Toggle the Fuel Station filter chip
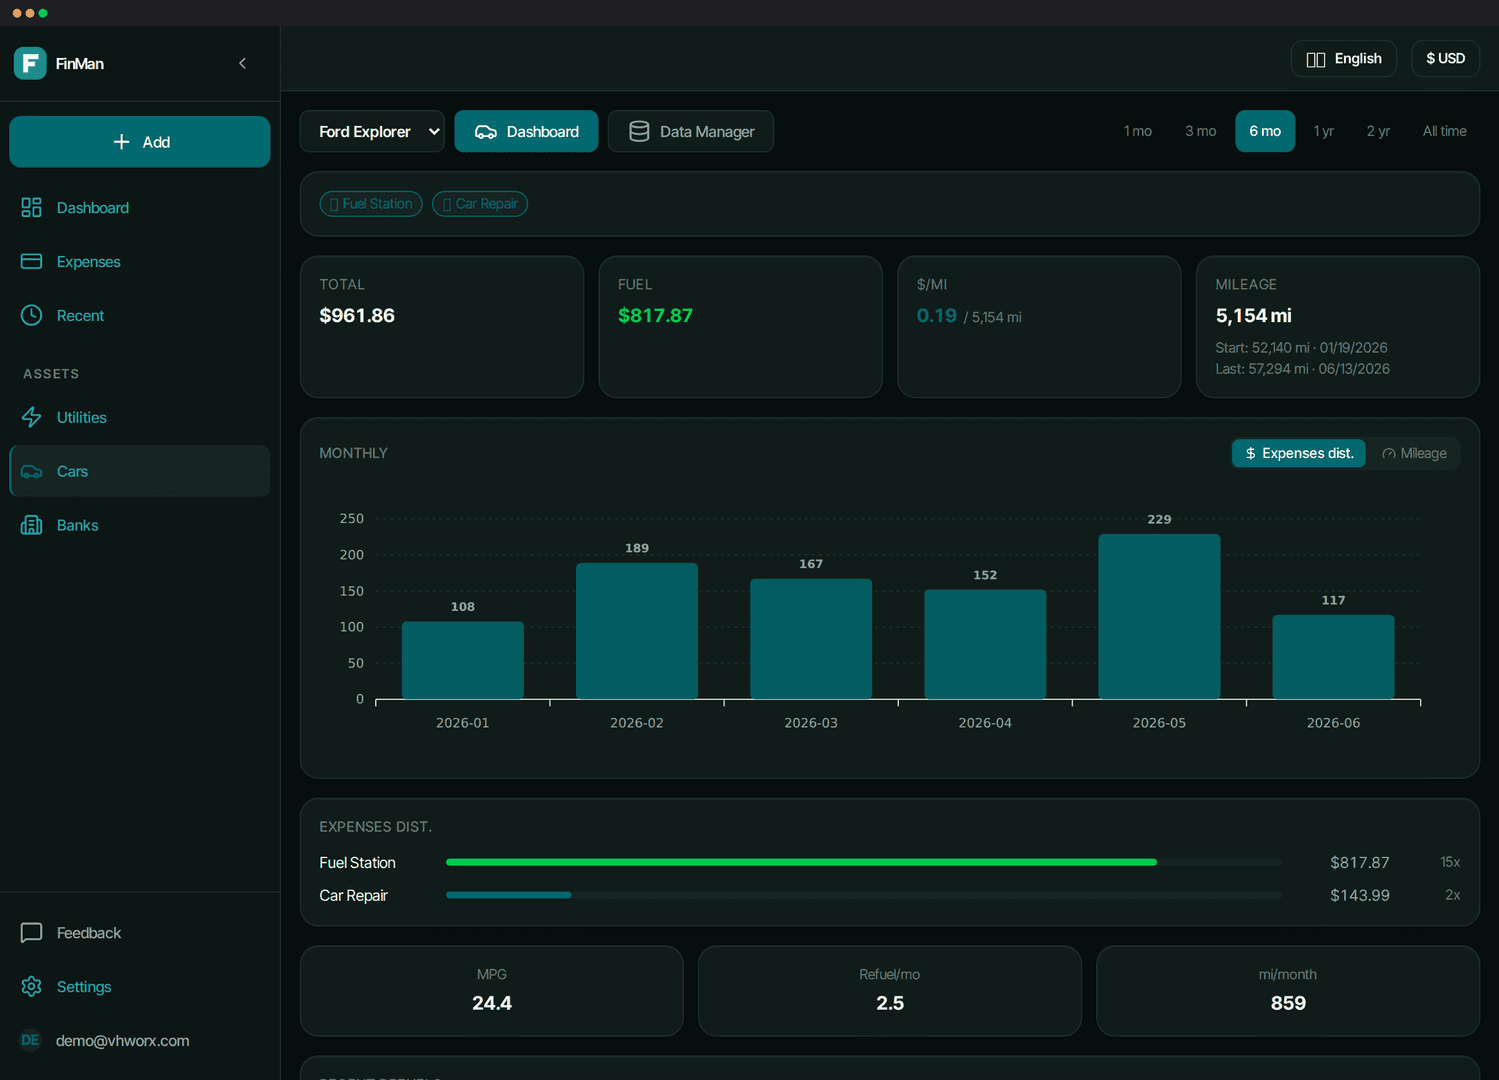 (x=371, y=204)
